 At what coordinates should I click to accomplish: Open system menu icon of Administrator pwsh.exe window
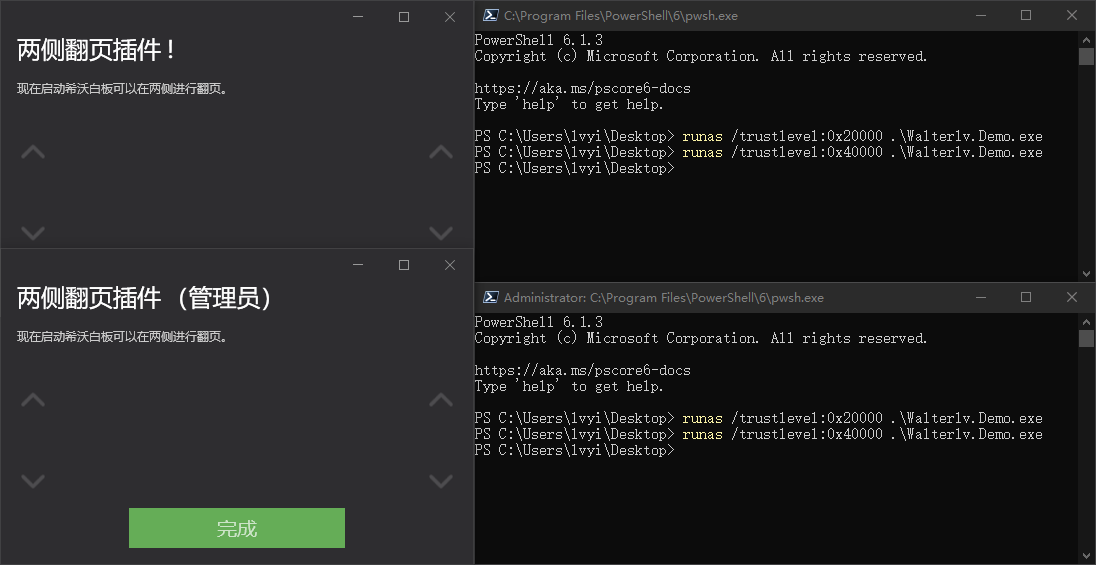click(x=491, y=297)
